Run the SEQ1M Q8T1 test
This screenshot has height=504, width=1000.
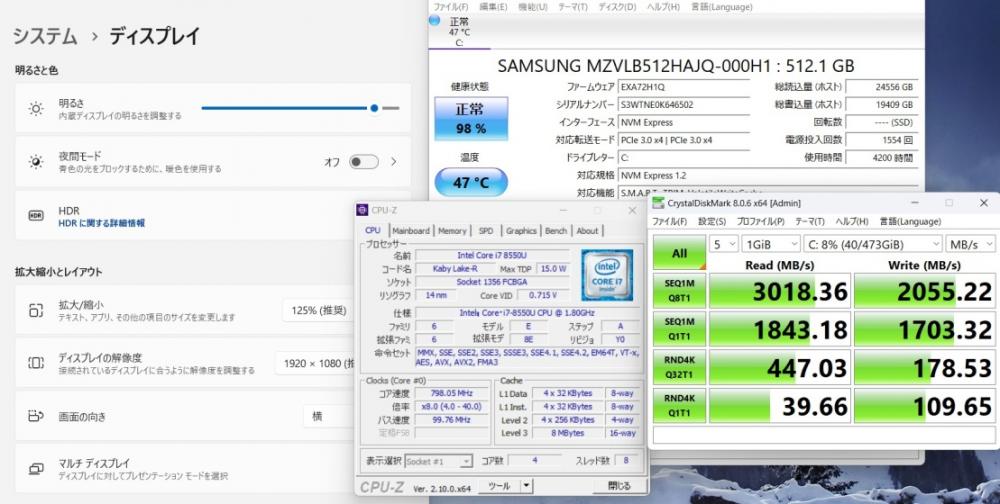(x=679, y=291)
